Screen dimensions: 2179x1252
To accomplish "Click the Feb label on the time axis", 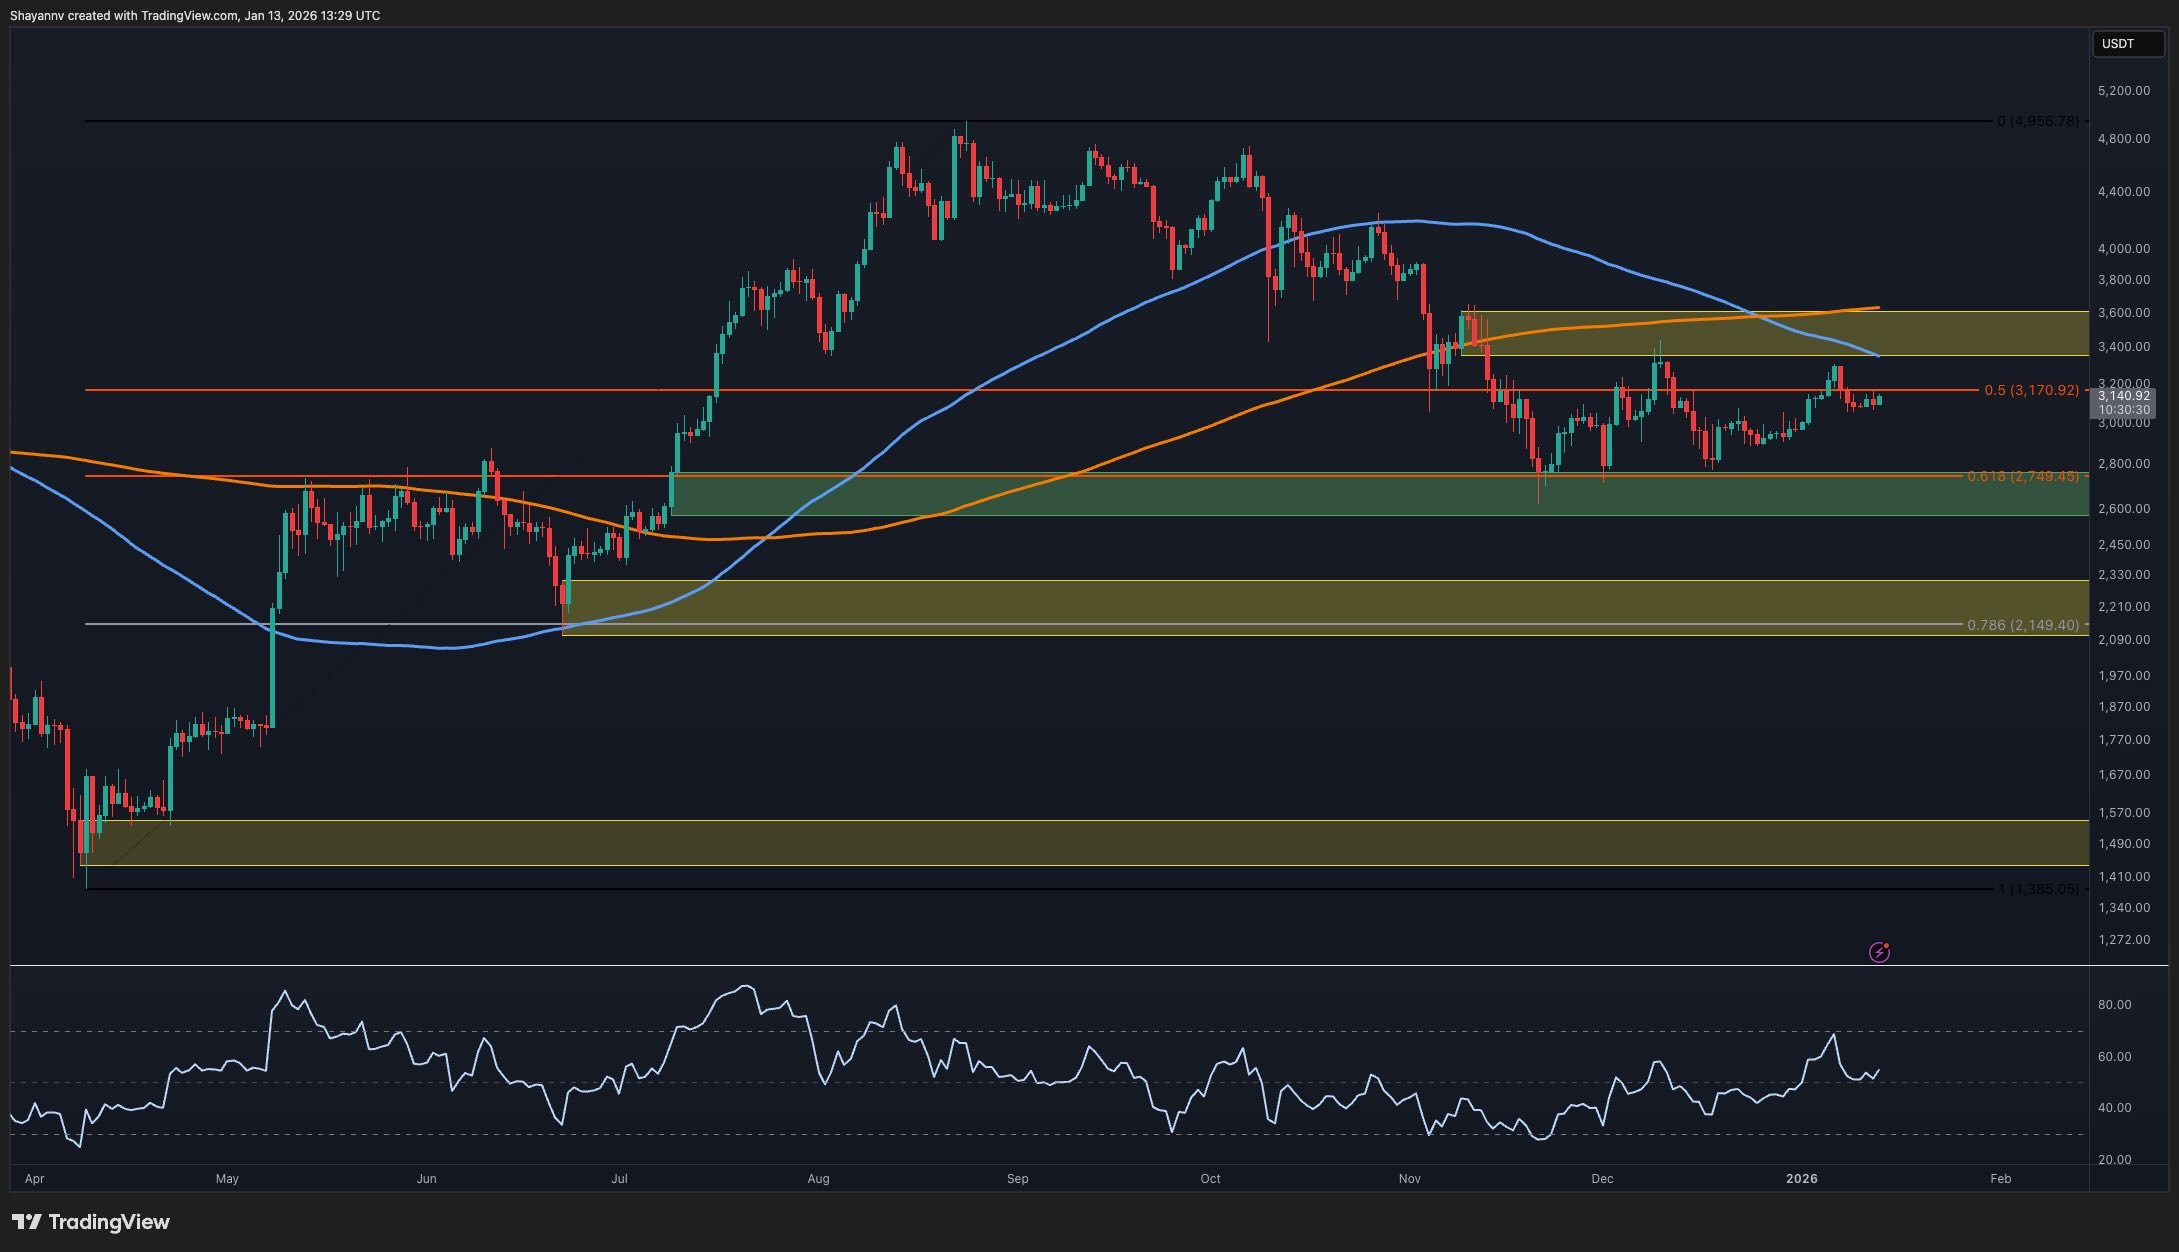I will [x=1999, y=1178].
